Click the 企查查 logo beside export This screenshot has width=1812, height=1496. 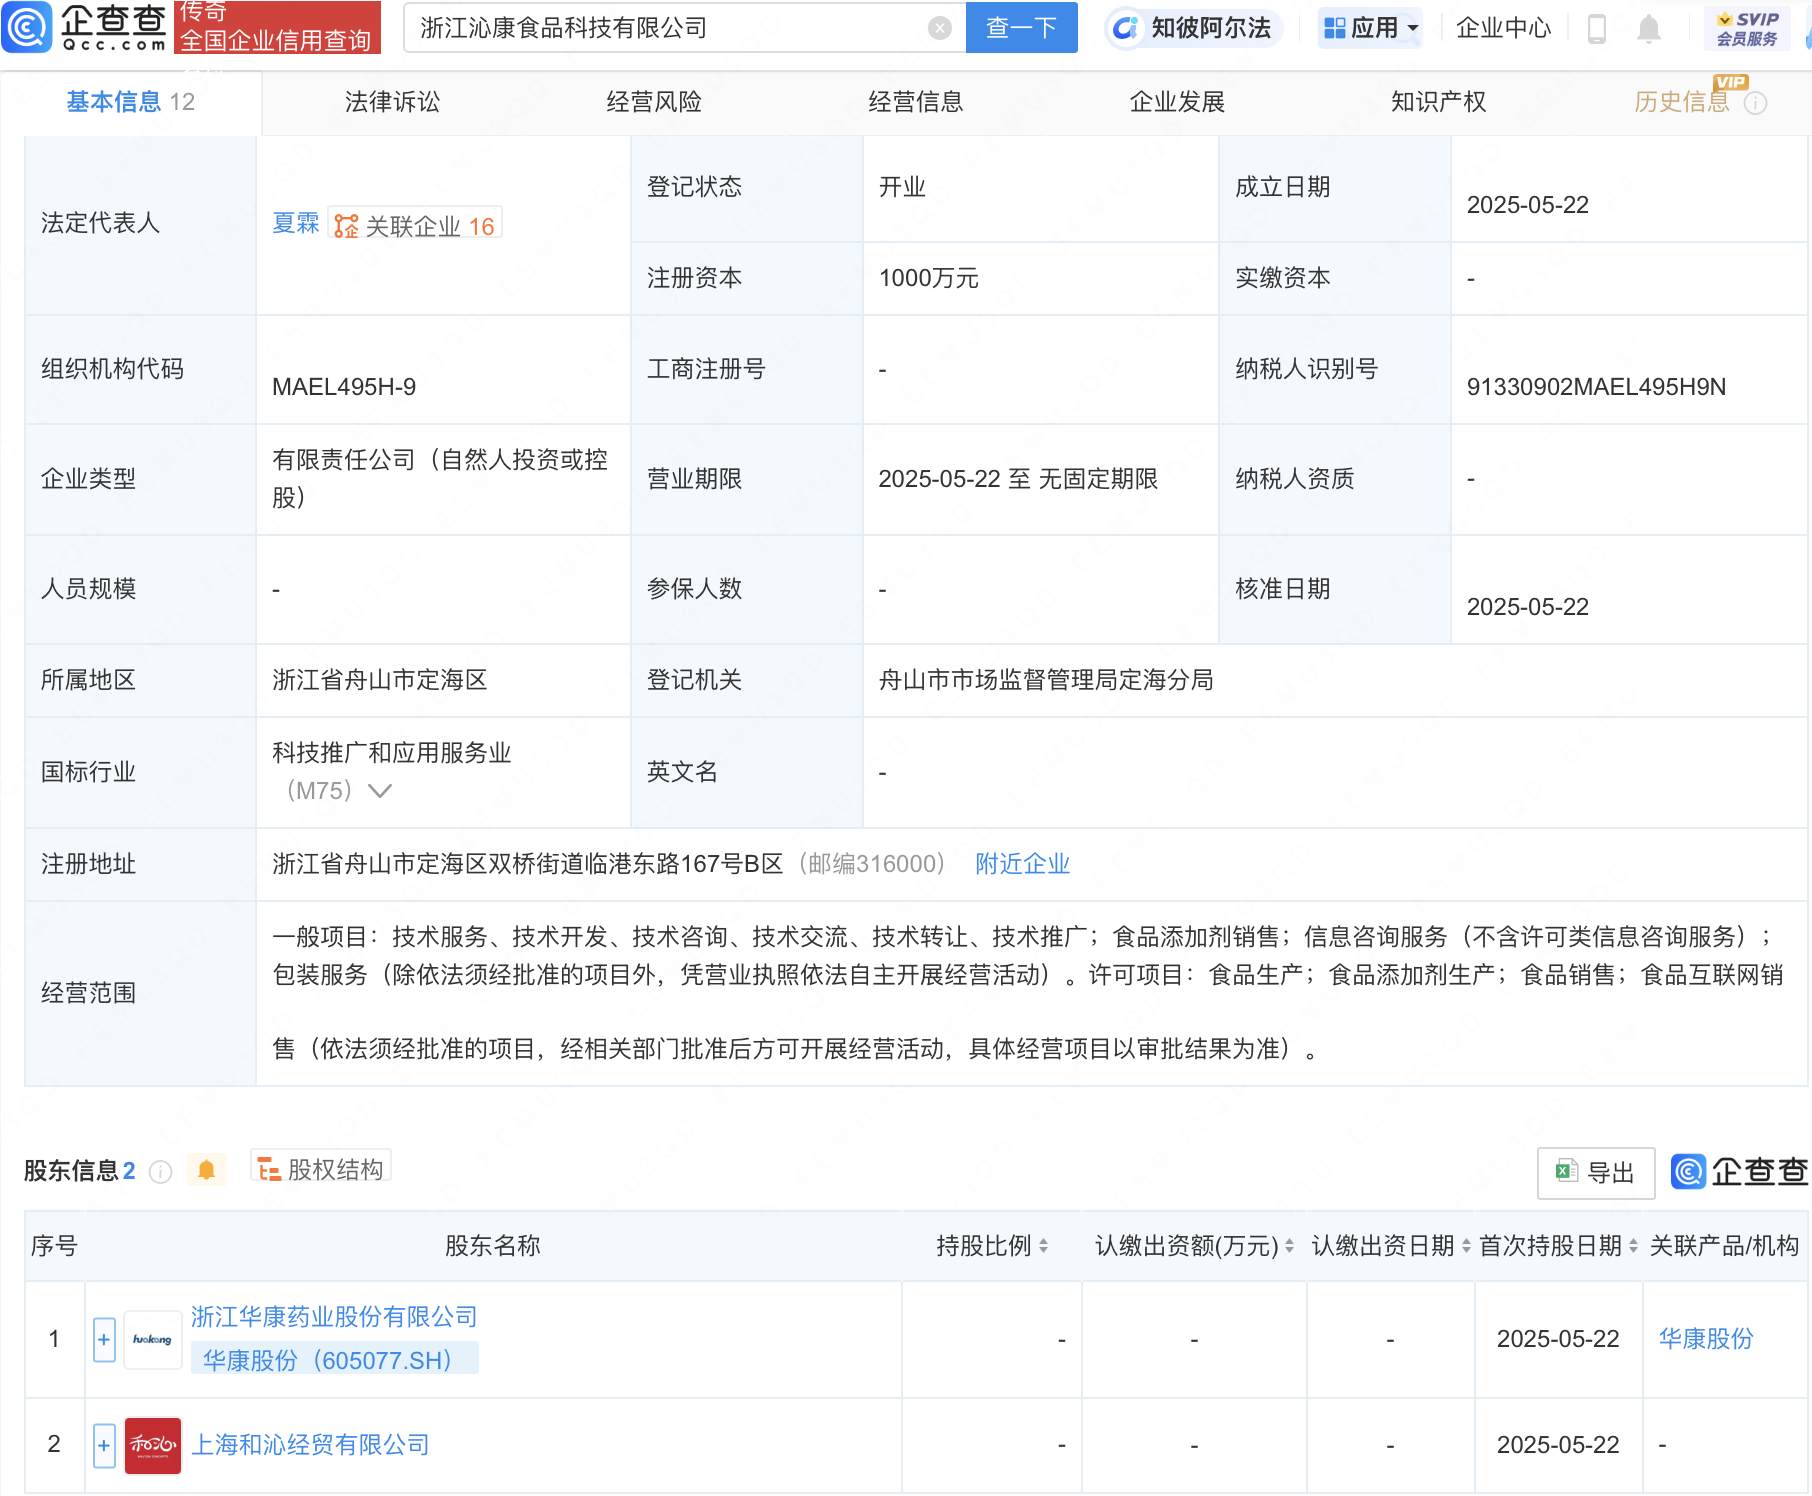coord(1739,1171)
